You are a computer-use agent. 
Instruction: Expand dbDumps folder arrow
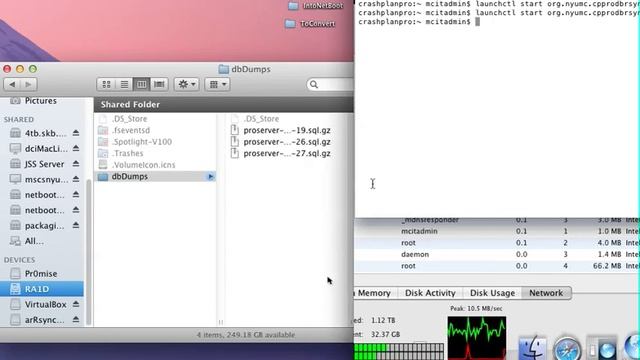(x=211, y=177)
